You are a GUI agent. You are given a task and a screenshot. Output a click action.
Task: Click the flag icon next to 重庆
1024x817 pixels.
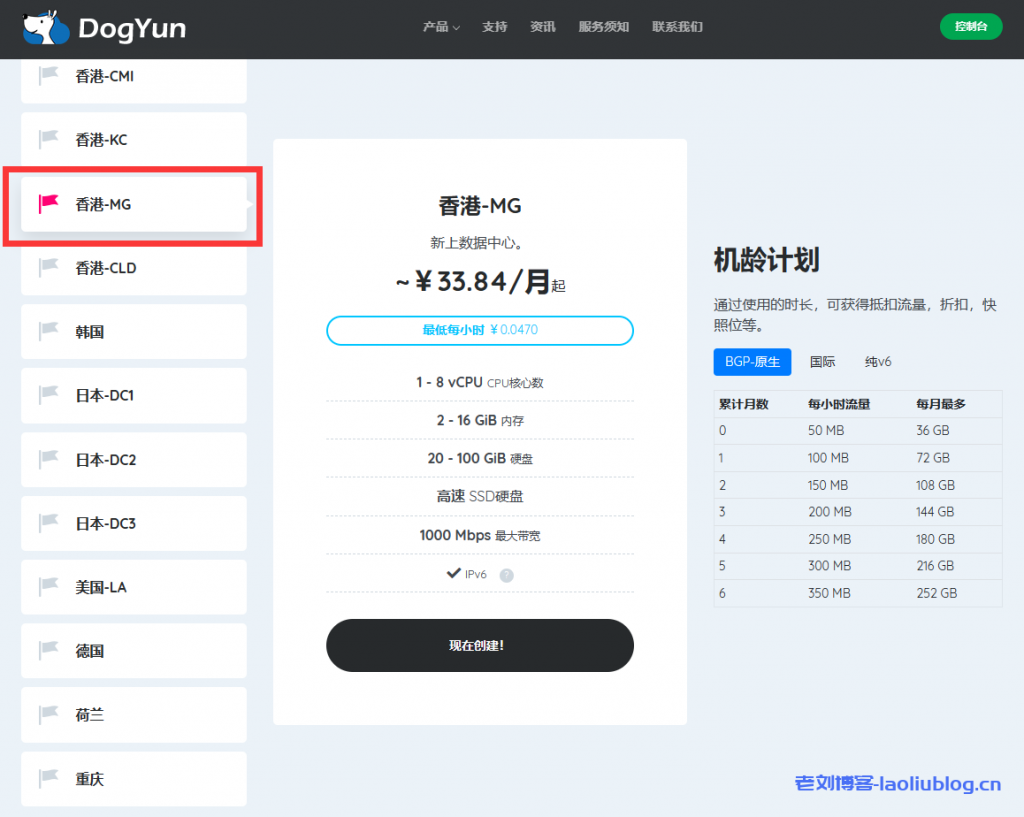pyautogui.click(x=48, y=778)
